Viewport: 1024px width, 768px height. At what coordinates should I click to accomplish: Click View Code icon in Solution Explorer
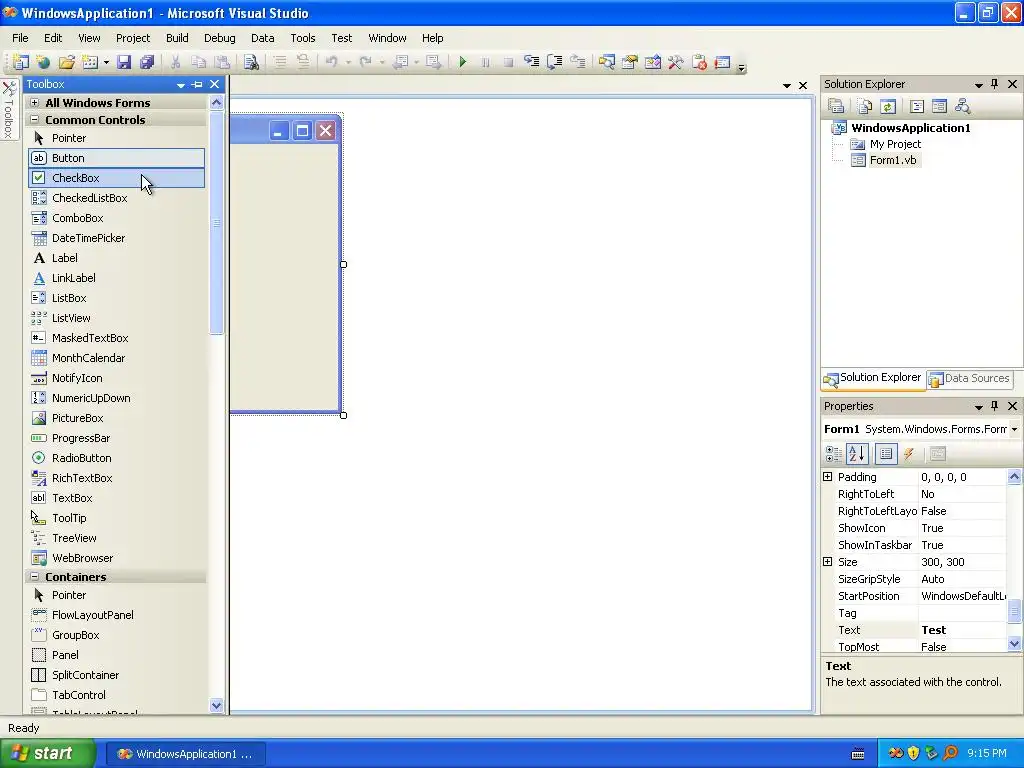(x=916, y=106)
